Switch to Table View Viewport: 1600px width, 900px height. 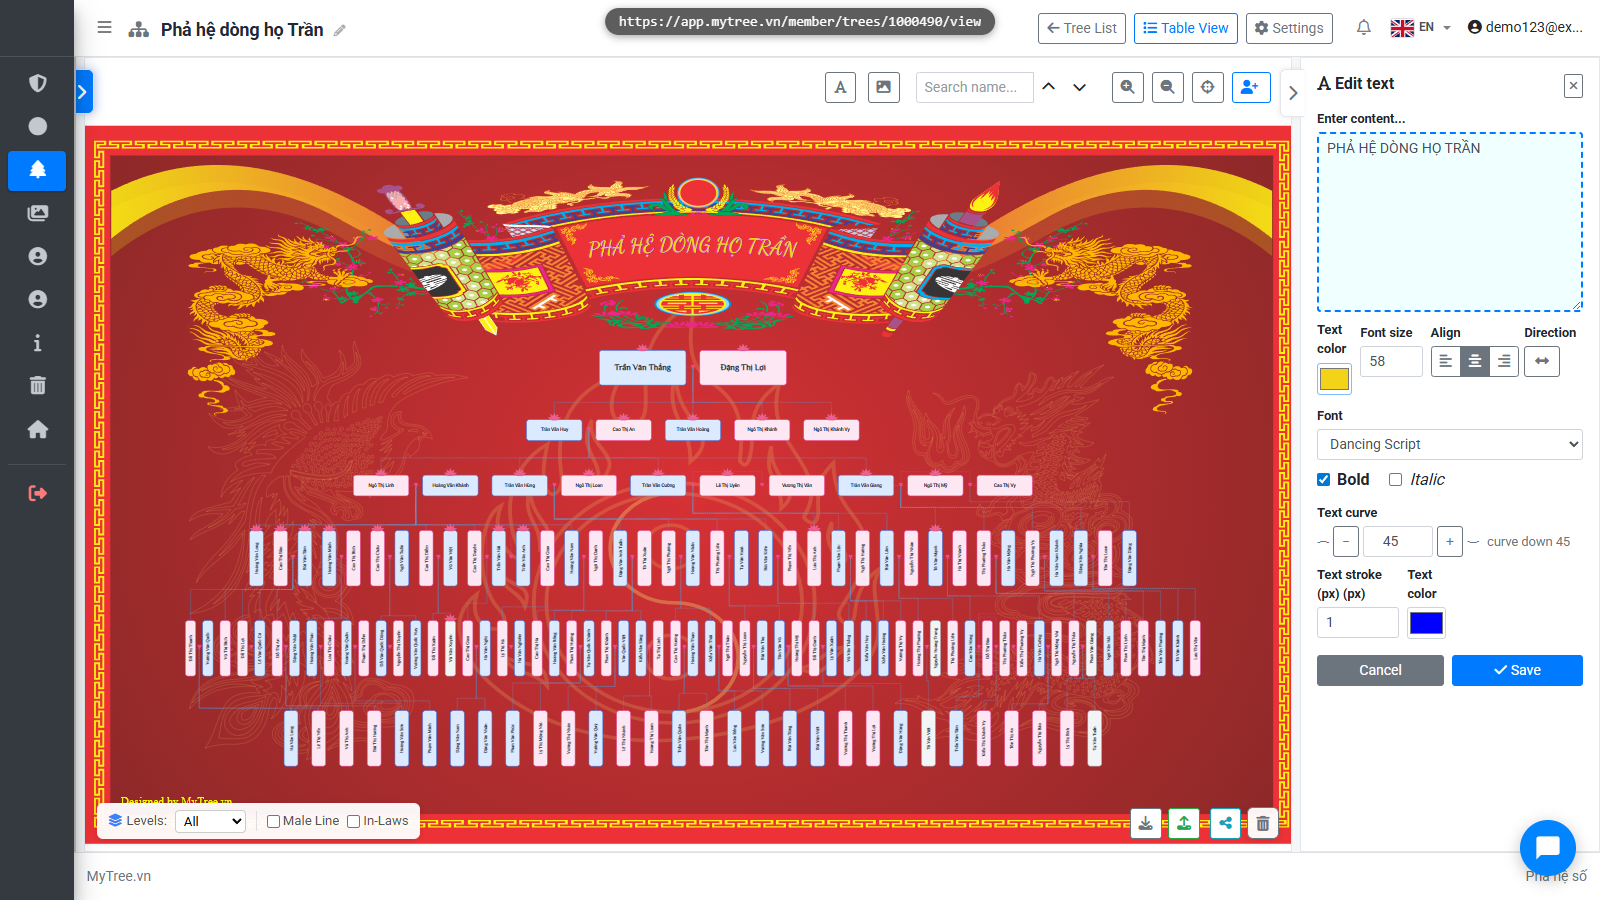1186,28
